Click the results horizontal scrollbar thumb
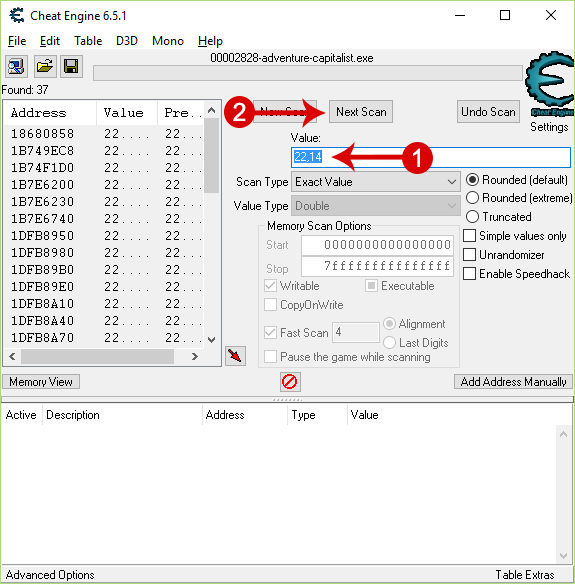 coord(98,357)
